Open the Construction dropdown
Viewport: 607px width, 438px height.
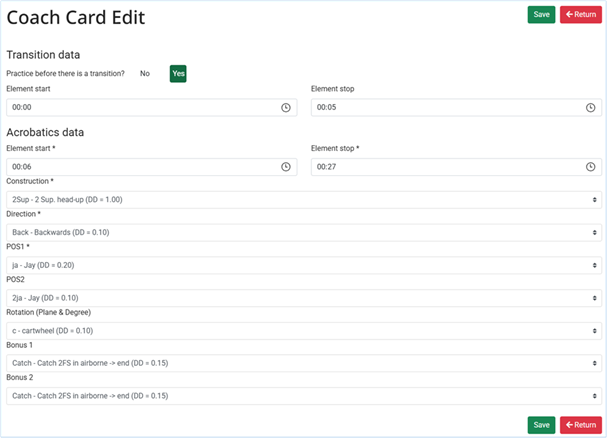pos(302,199)
